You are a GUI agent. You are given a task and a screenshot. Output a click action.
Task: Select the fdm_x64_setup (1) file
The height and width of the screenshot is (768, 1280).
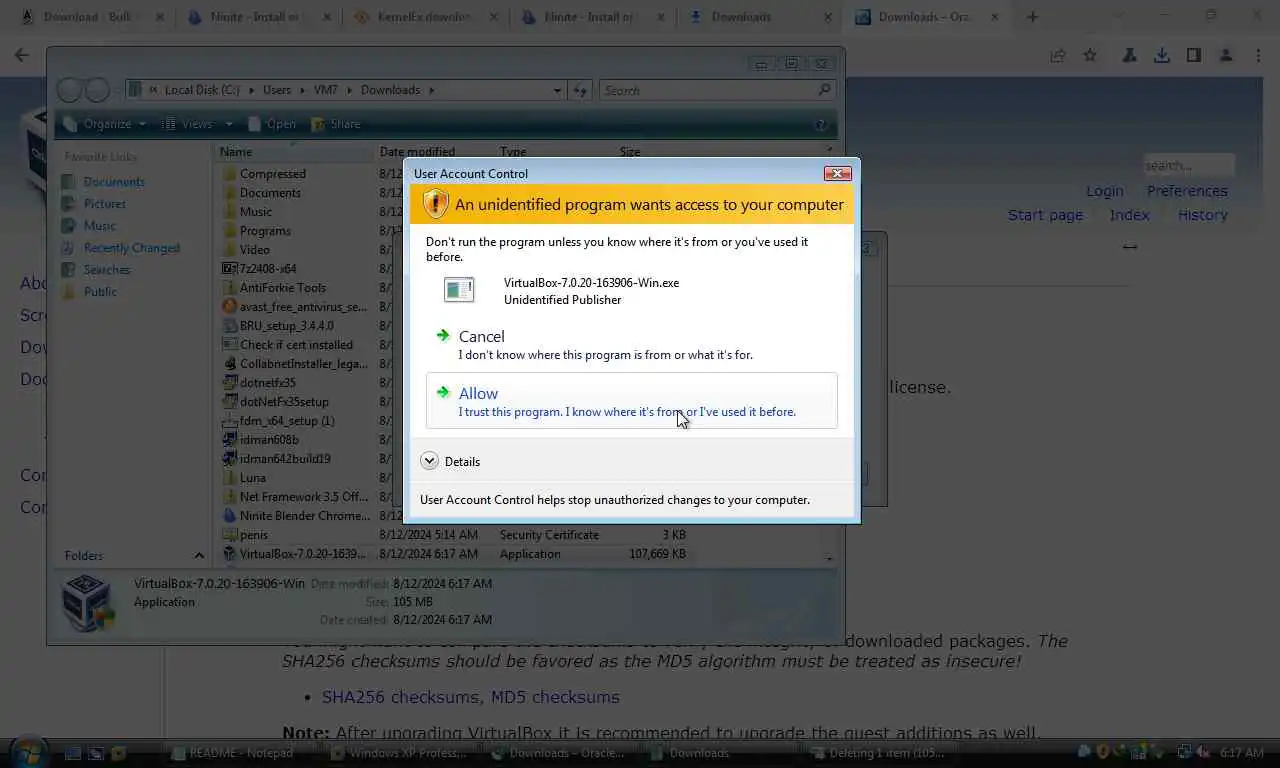[x=279, y=421]
